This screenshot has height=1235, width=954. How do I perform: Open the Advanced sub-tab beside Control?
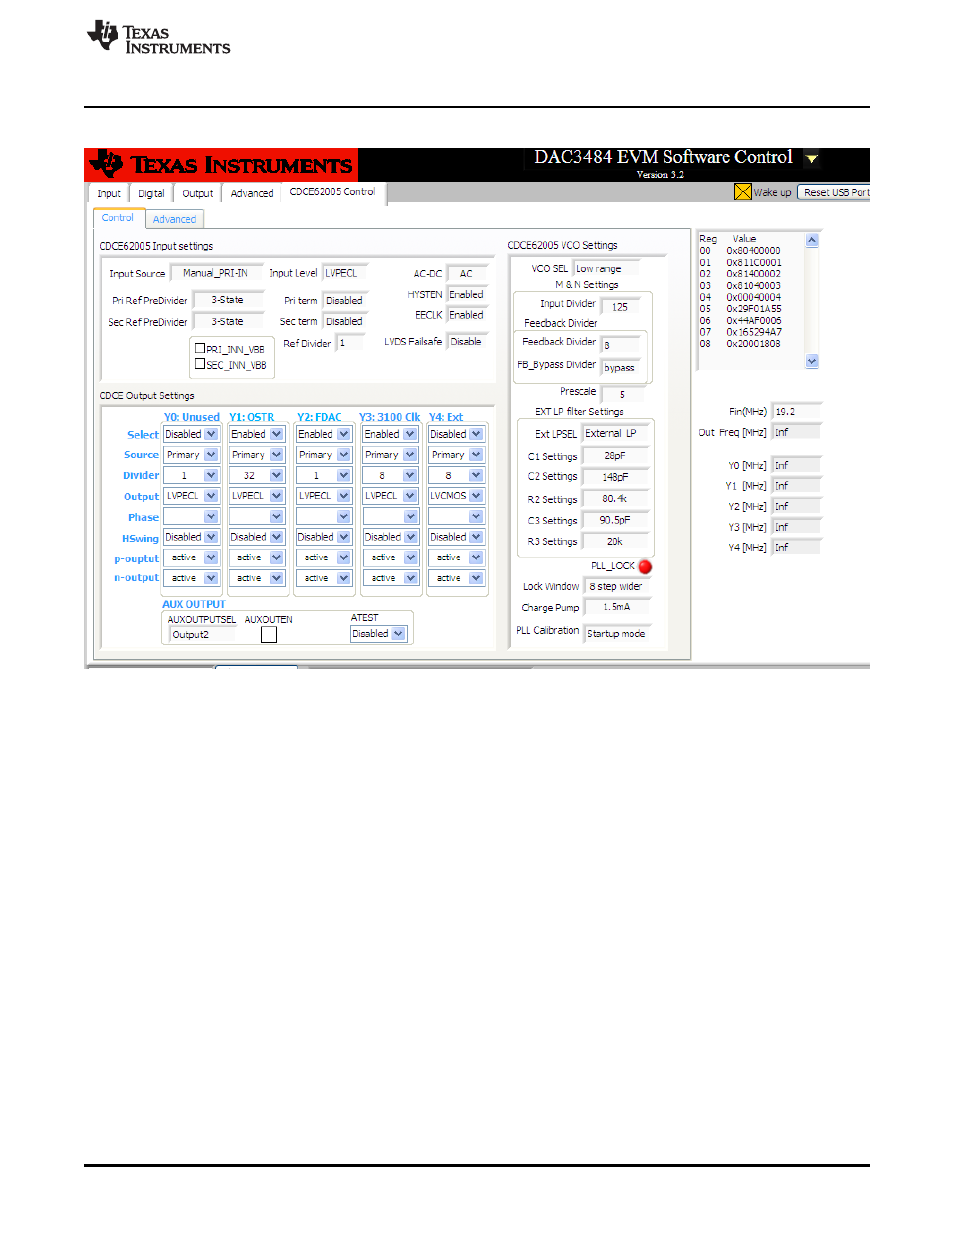click(175, 219)
